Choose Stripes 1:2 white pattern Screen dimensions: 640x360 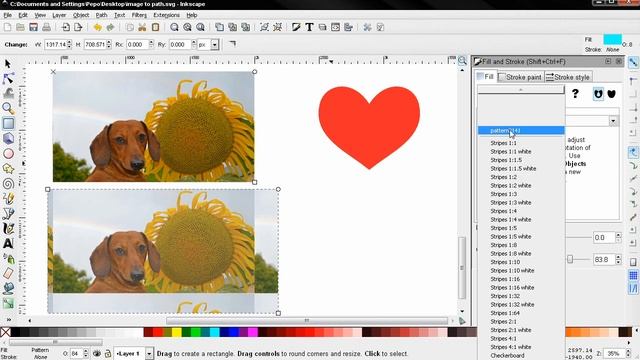tap(511, 186)
